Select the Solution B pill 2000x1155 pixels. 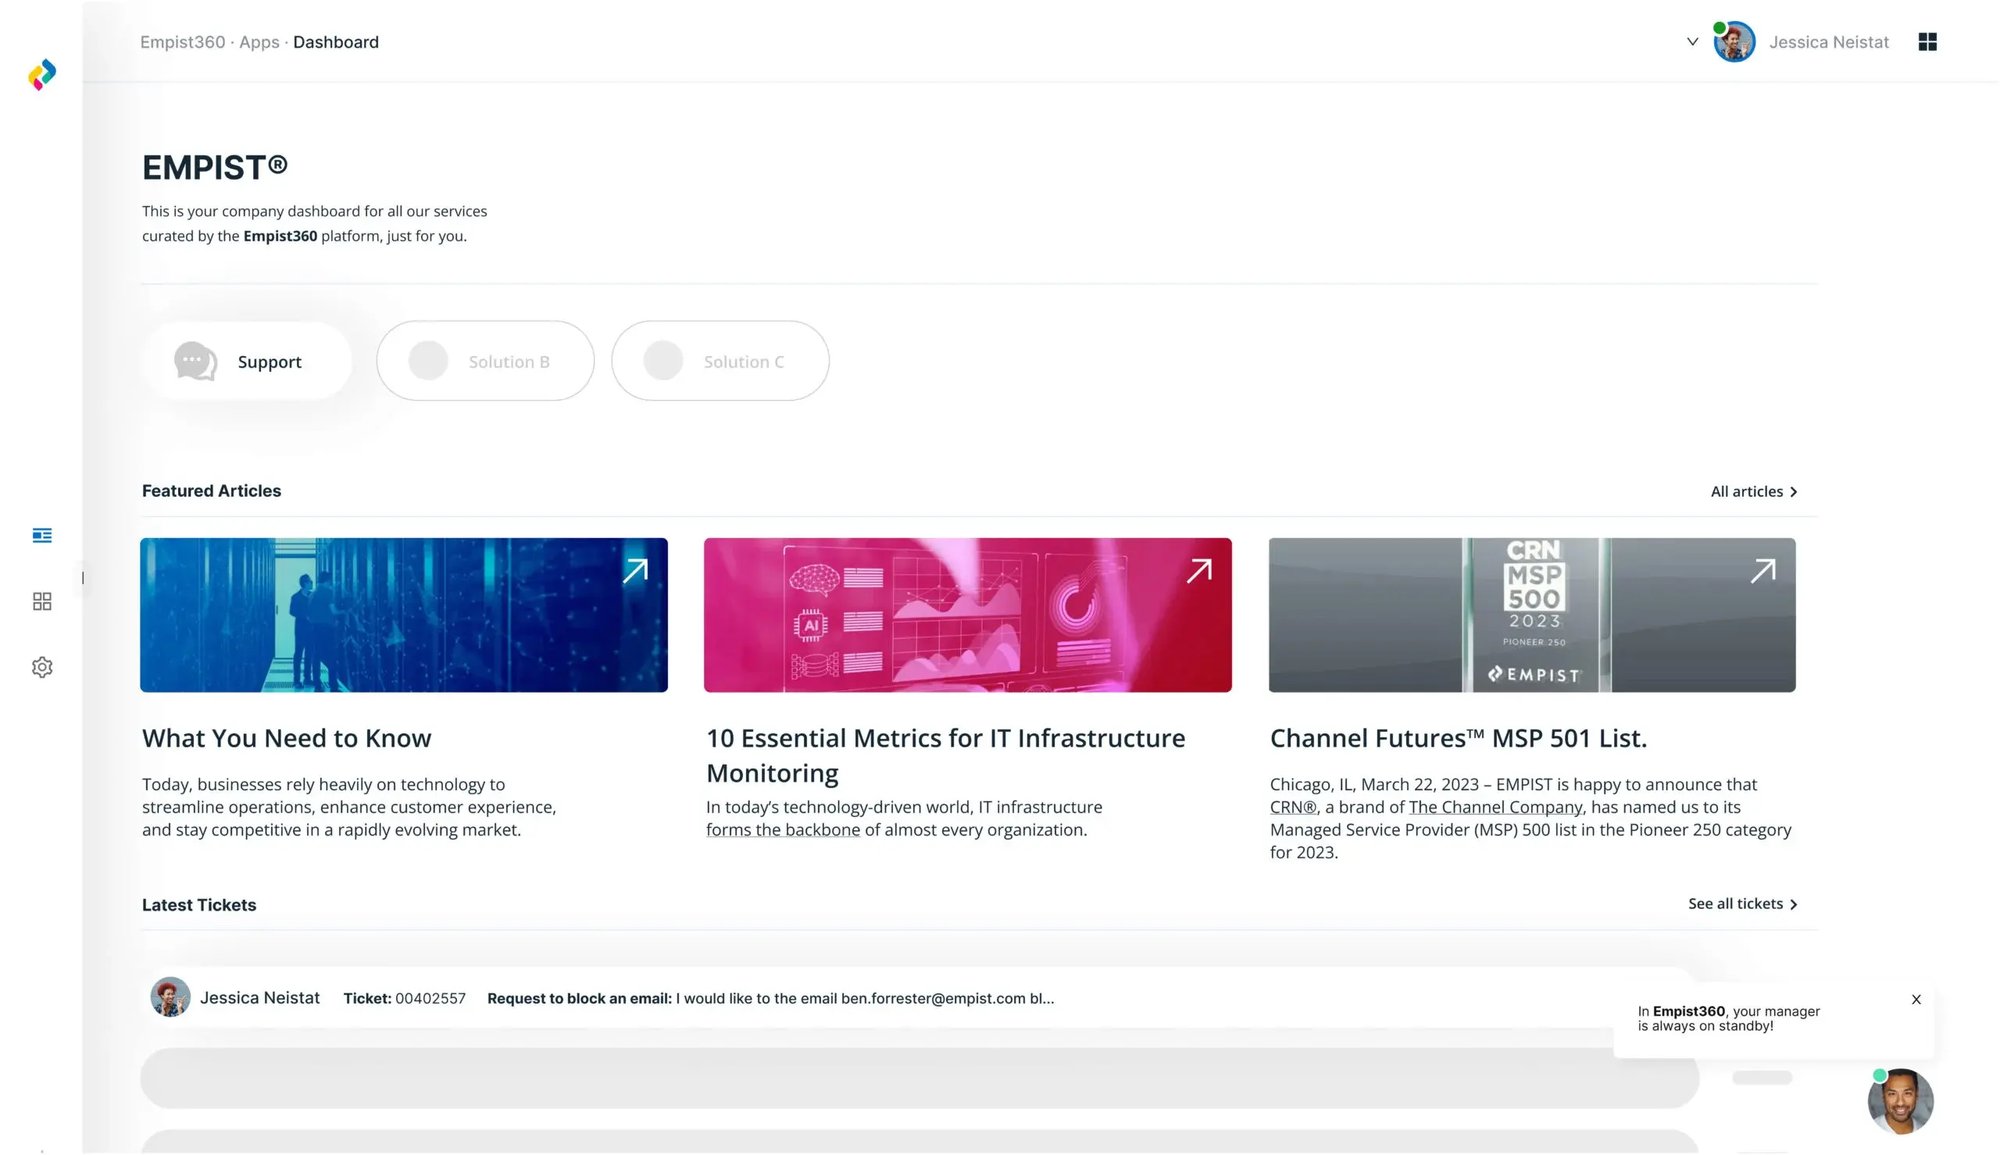click(485, 361)
